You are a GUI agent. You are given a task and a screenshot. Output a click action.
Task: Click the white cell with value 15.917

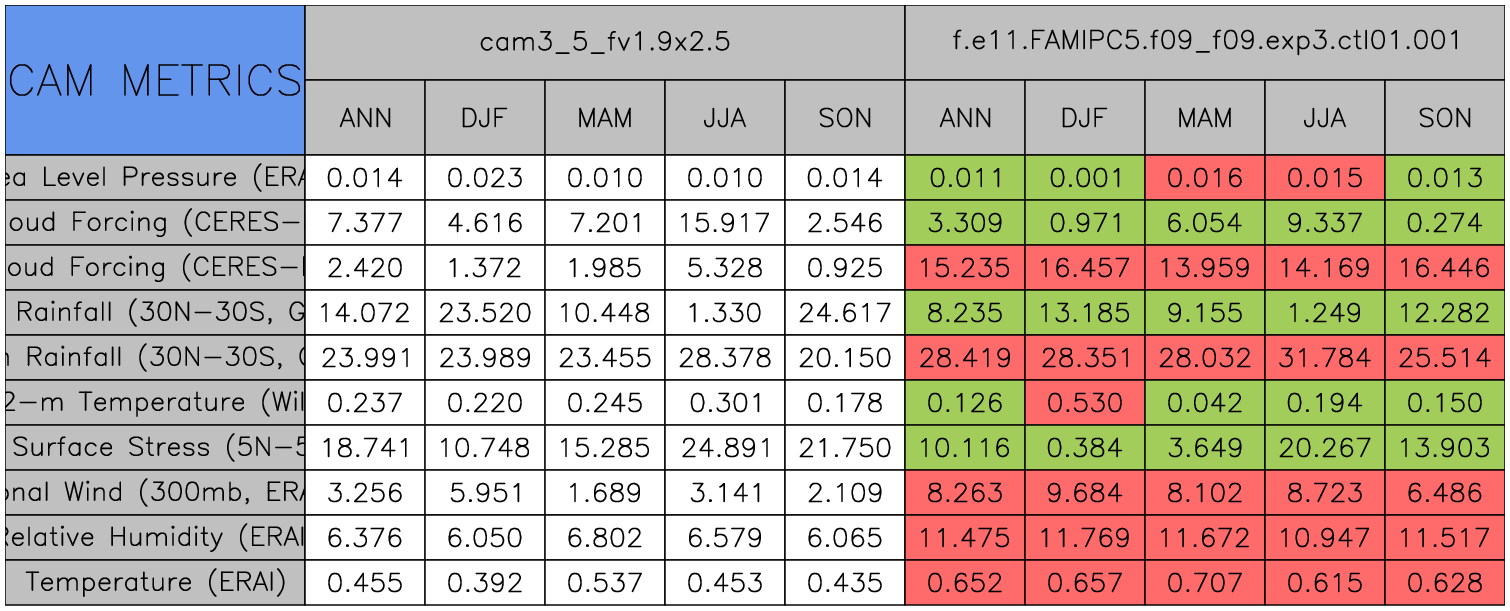point(724,223)
